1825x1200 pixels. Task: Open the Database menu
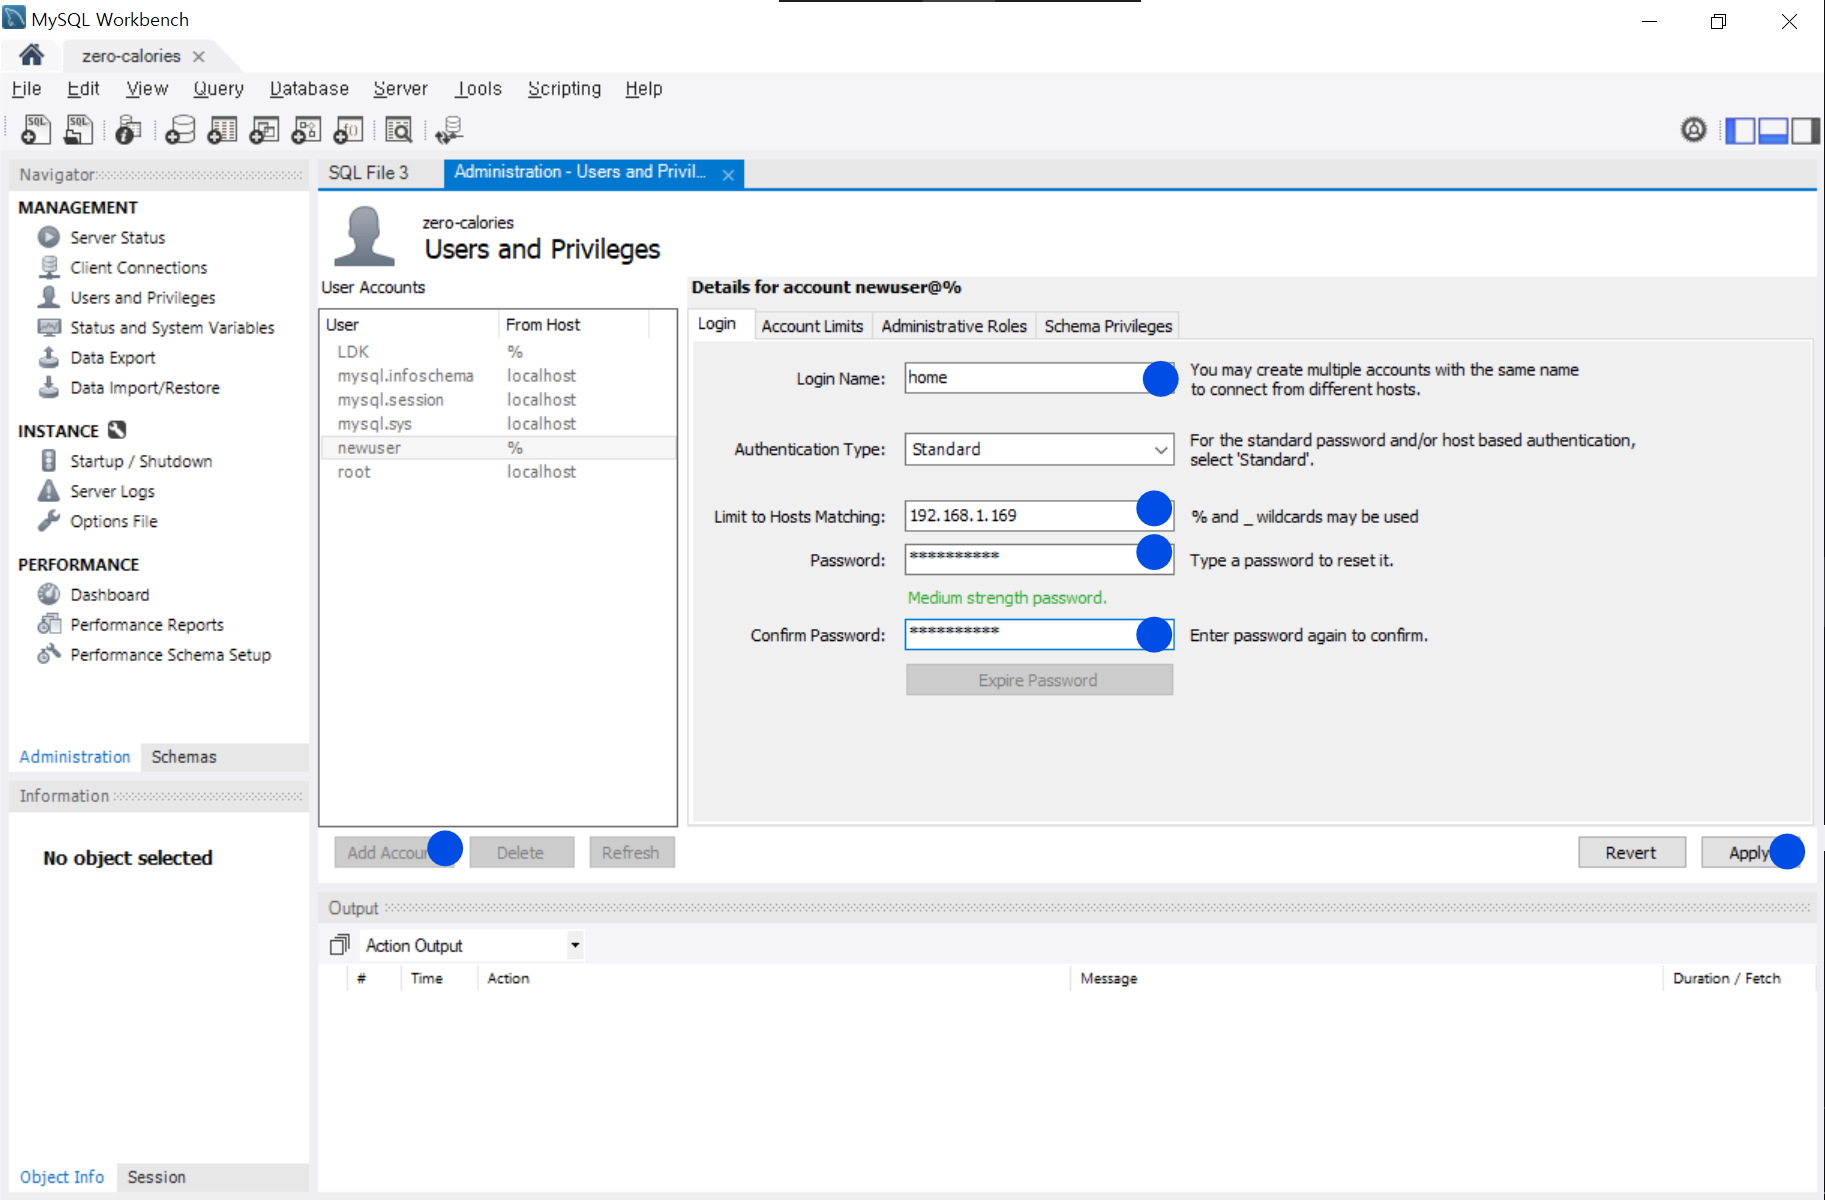click(x=309, y=88)
